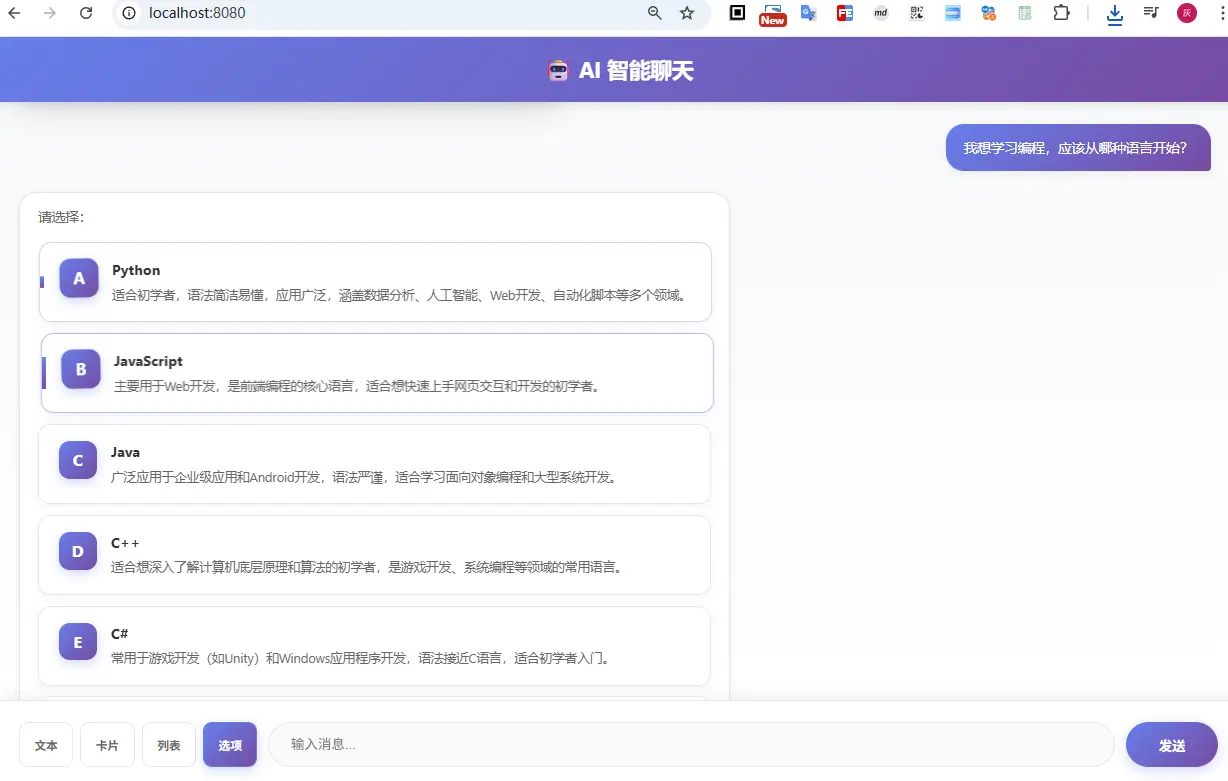
Task: Select the C++ option D card
Action: 375,553
